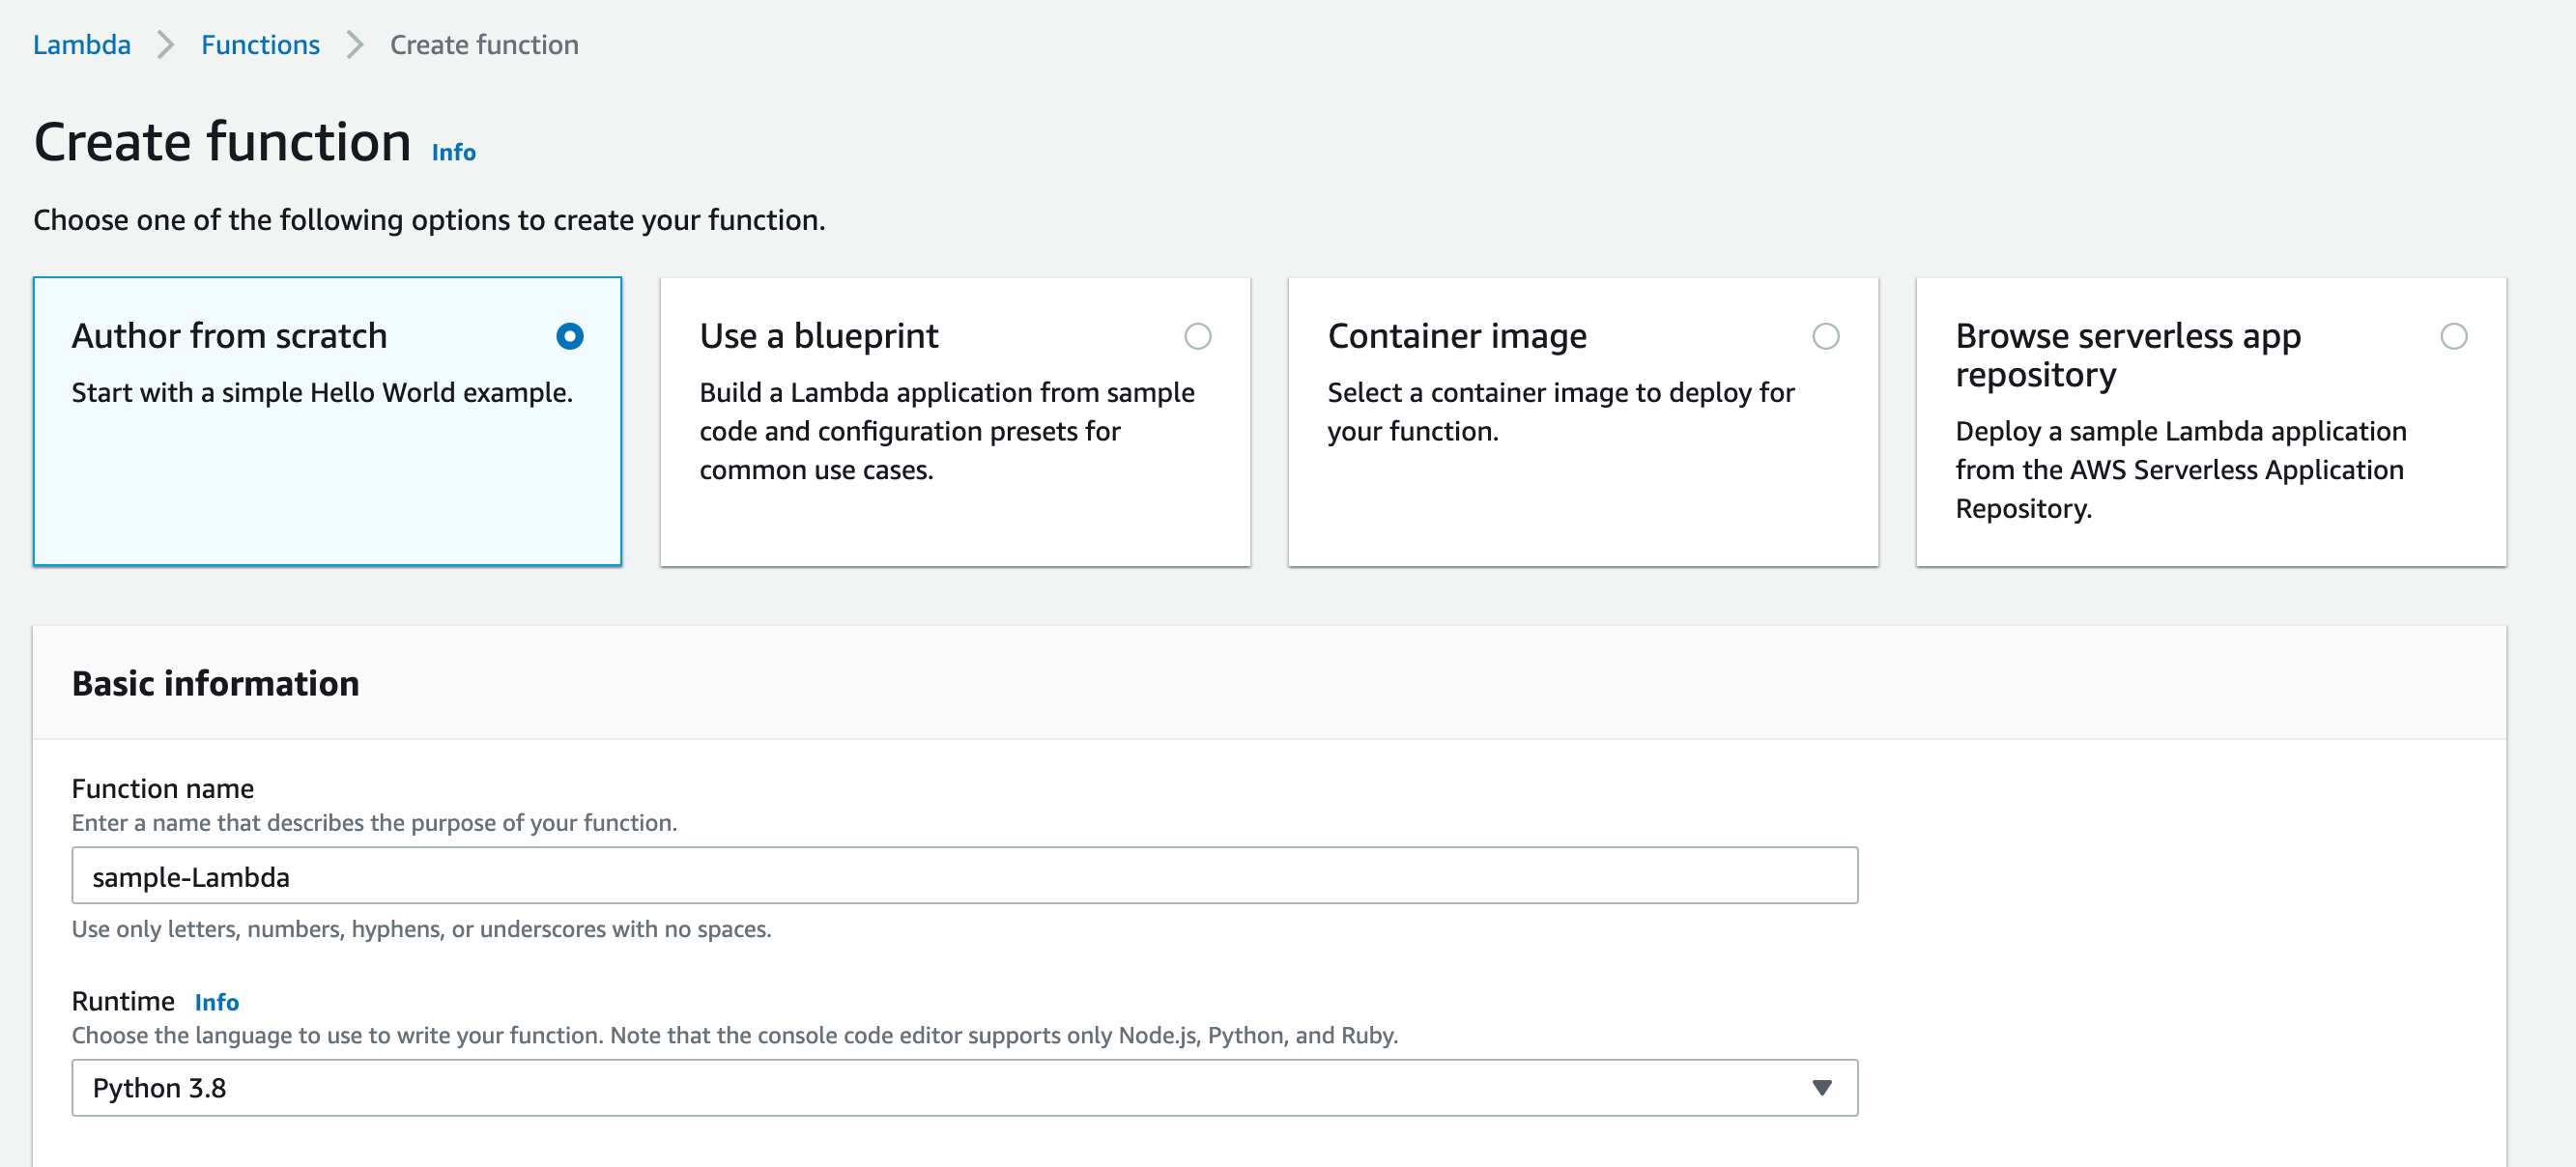Viewport: 2576px width, 1167px height.
Task: Click the Container image card description
Action: pos(1560,411)
